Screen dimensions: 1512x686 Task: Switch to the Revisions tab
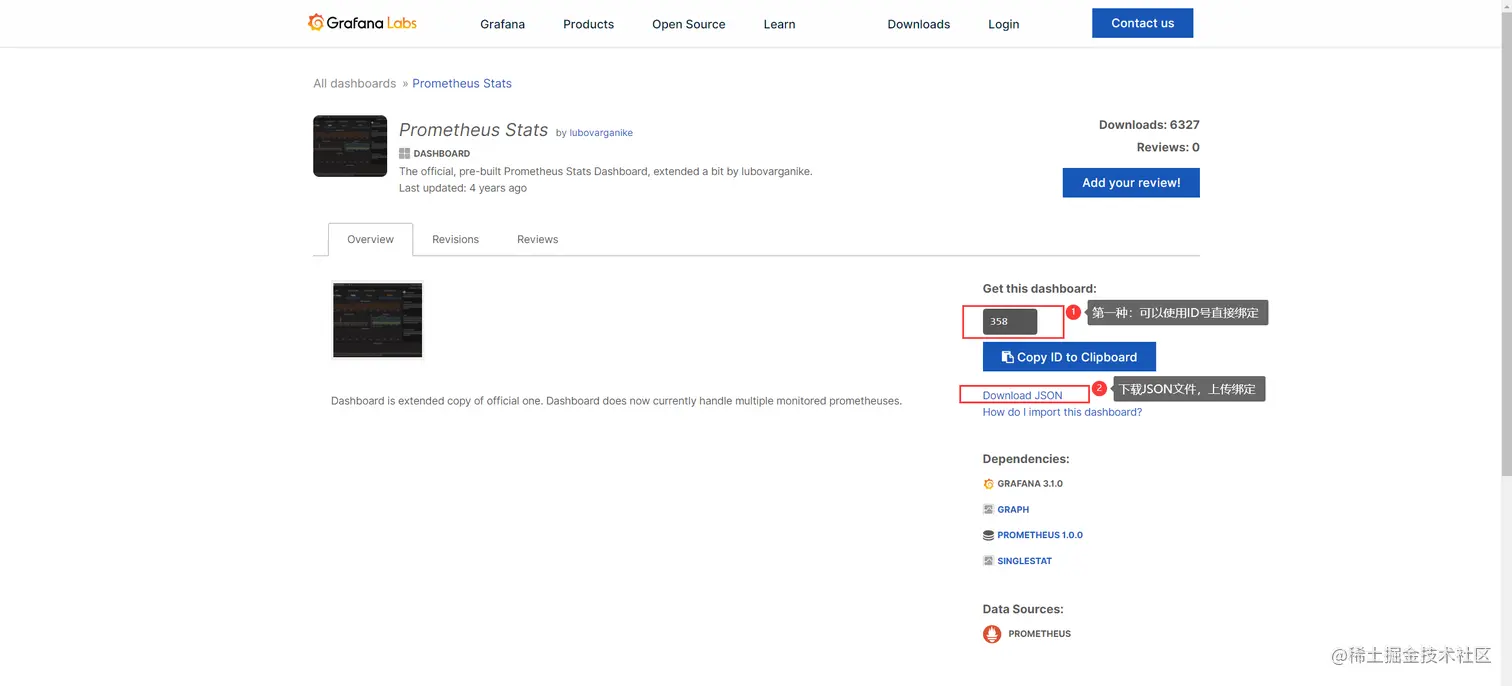pos(455,239)
